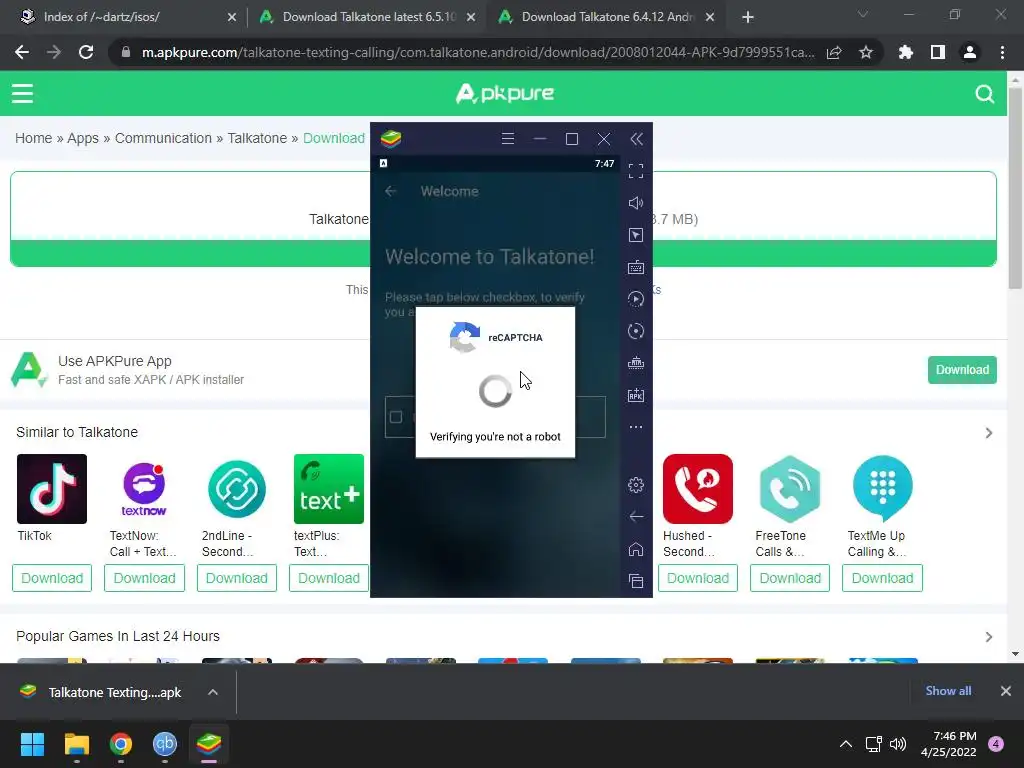Show hidden system tray icons

846,744
